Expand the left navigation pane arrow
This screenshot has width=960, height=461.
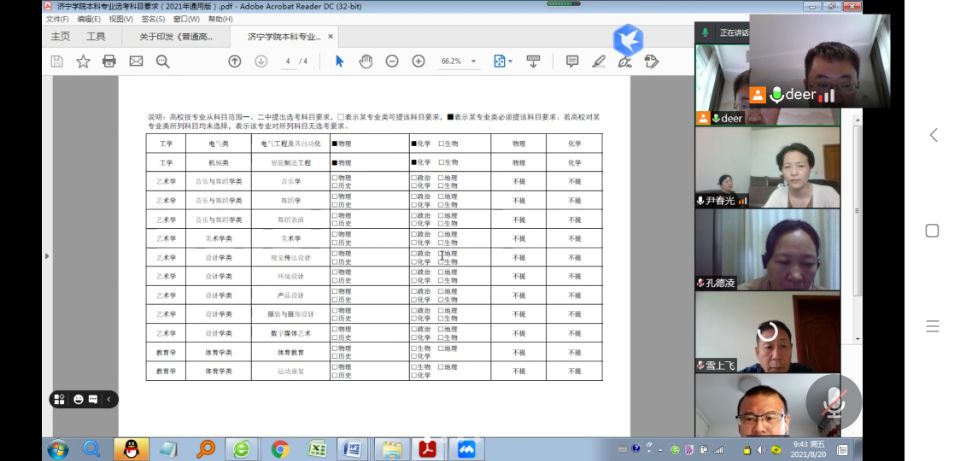pos(47,256)
